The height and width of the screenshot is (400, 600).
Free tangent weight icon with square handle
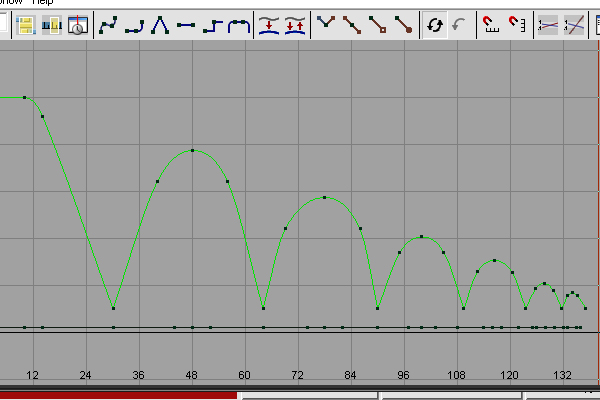pyautogui.click(x=378, y=25)
